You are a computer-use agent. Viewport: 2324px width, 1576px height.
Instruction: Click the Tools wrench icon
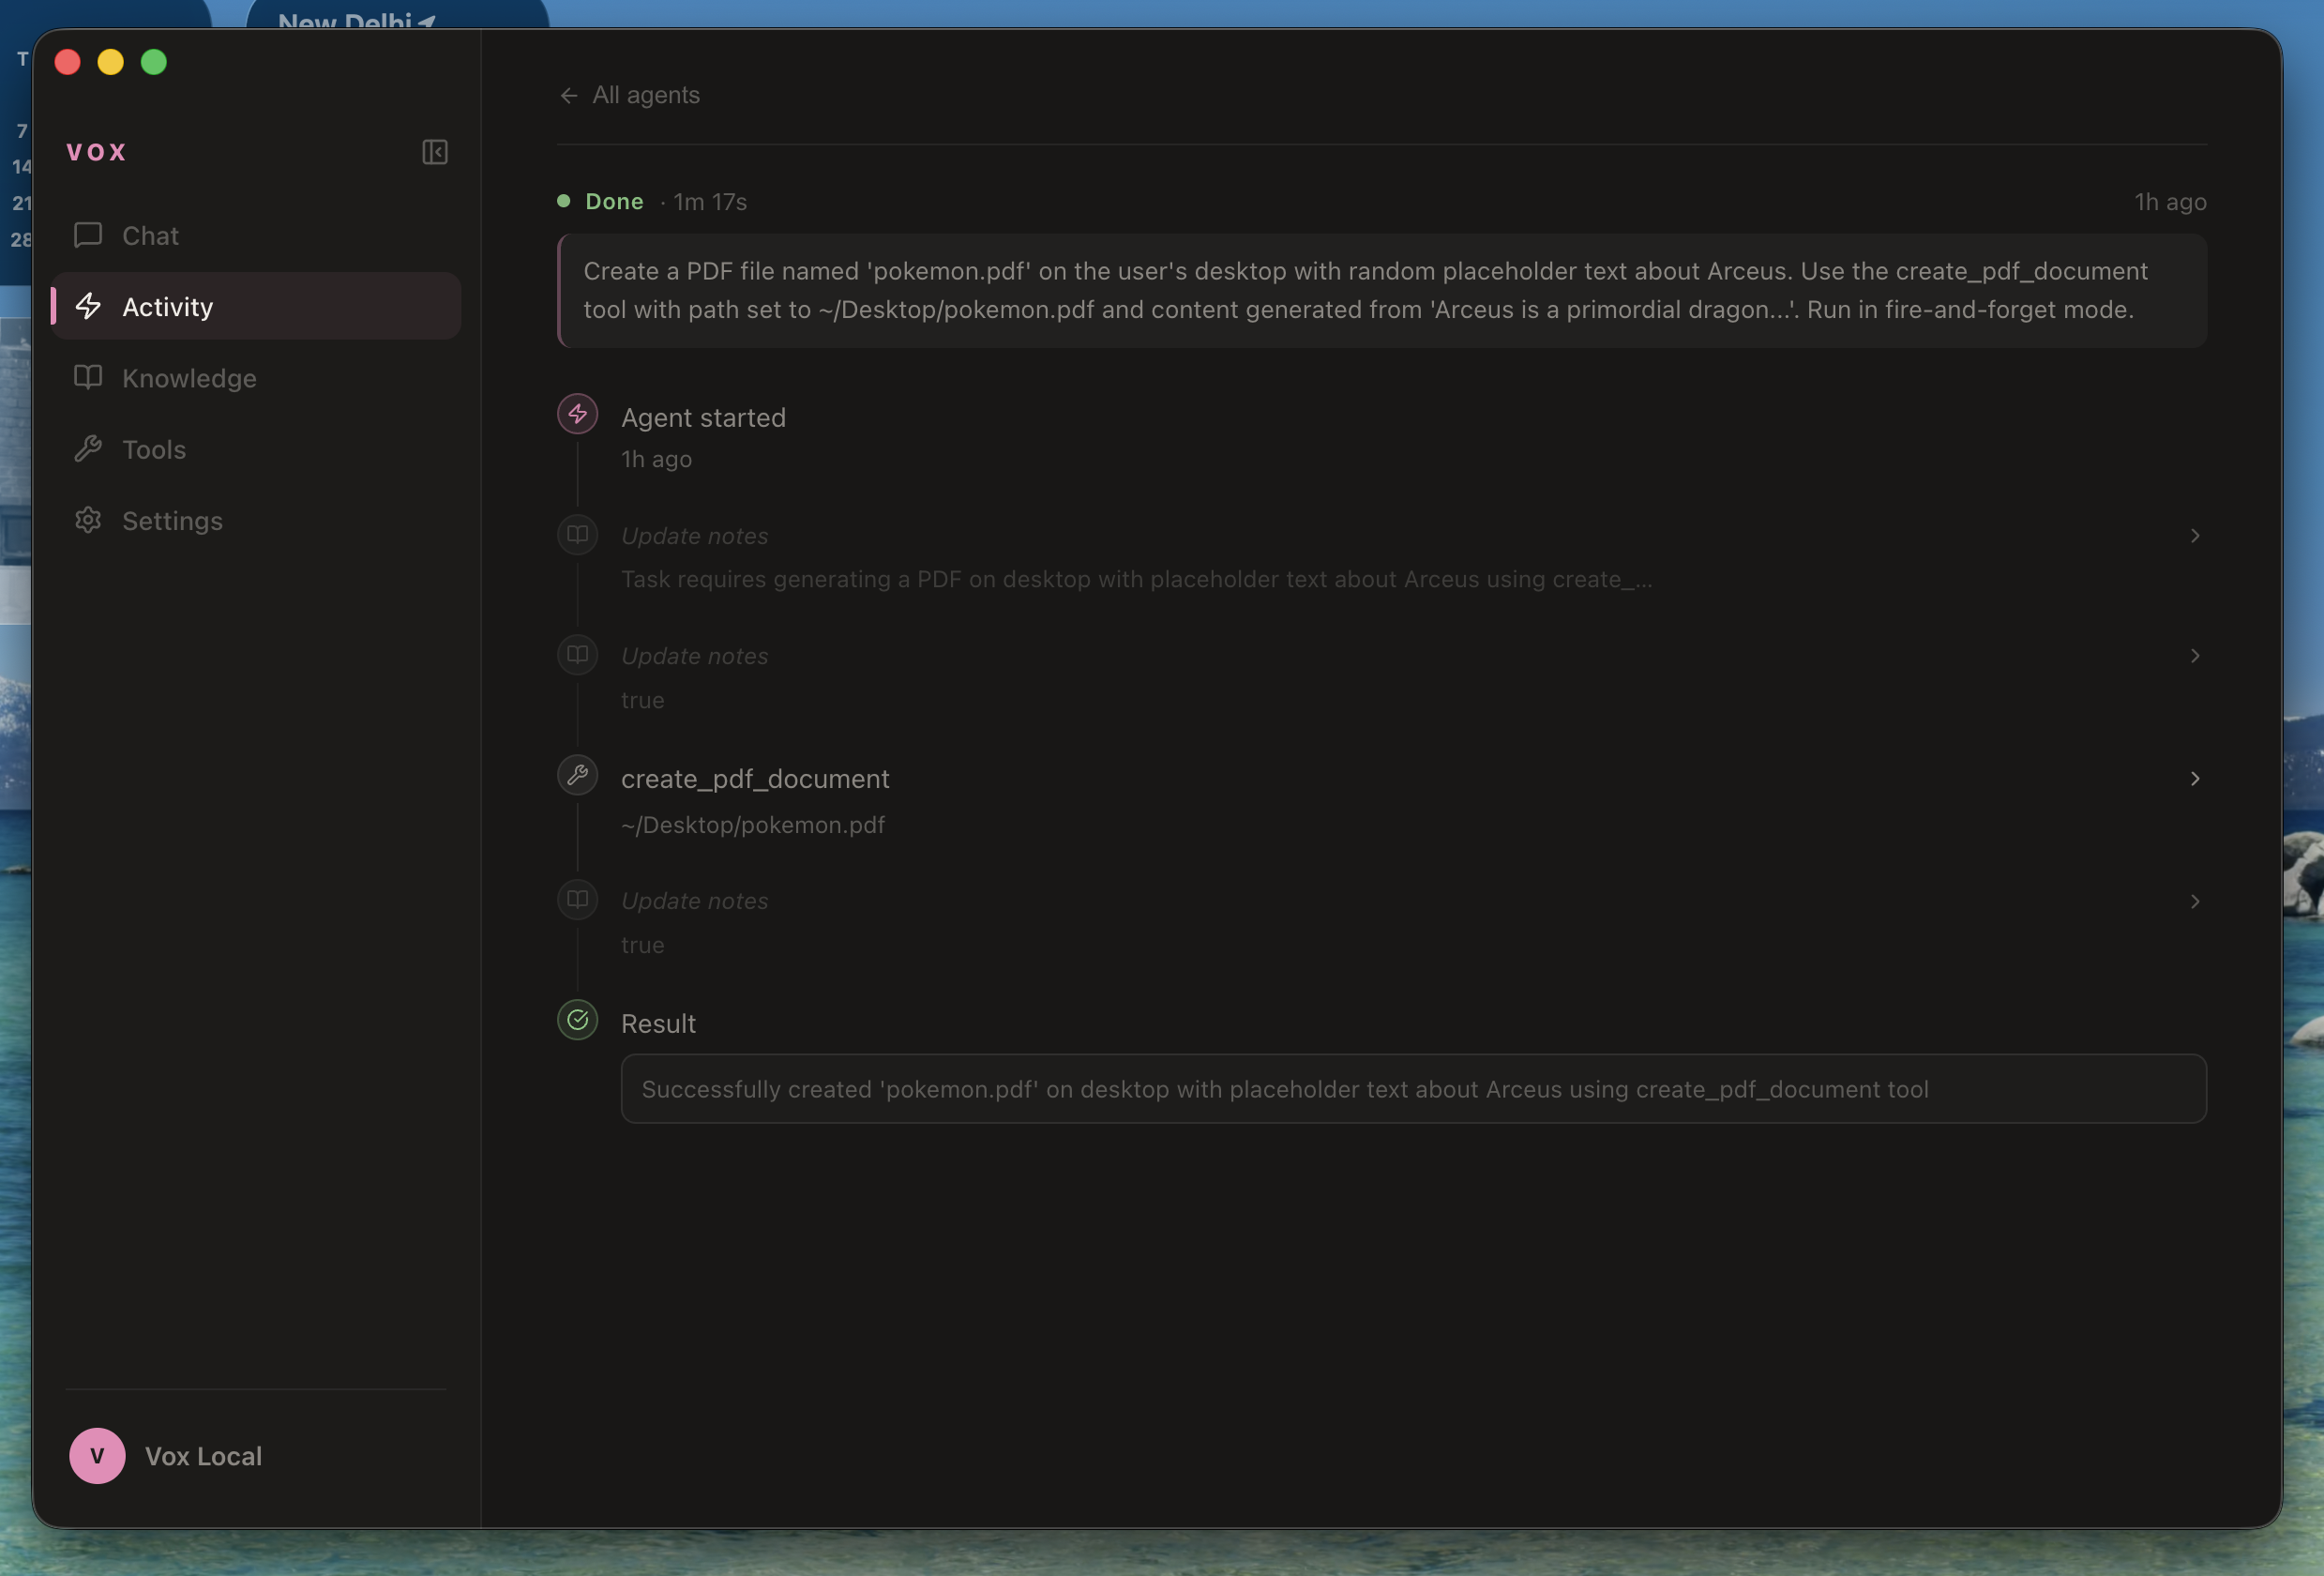88,449
